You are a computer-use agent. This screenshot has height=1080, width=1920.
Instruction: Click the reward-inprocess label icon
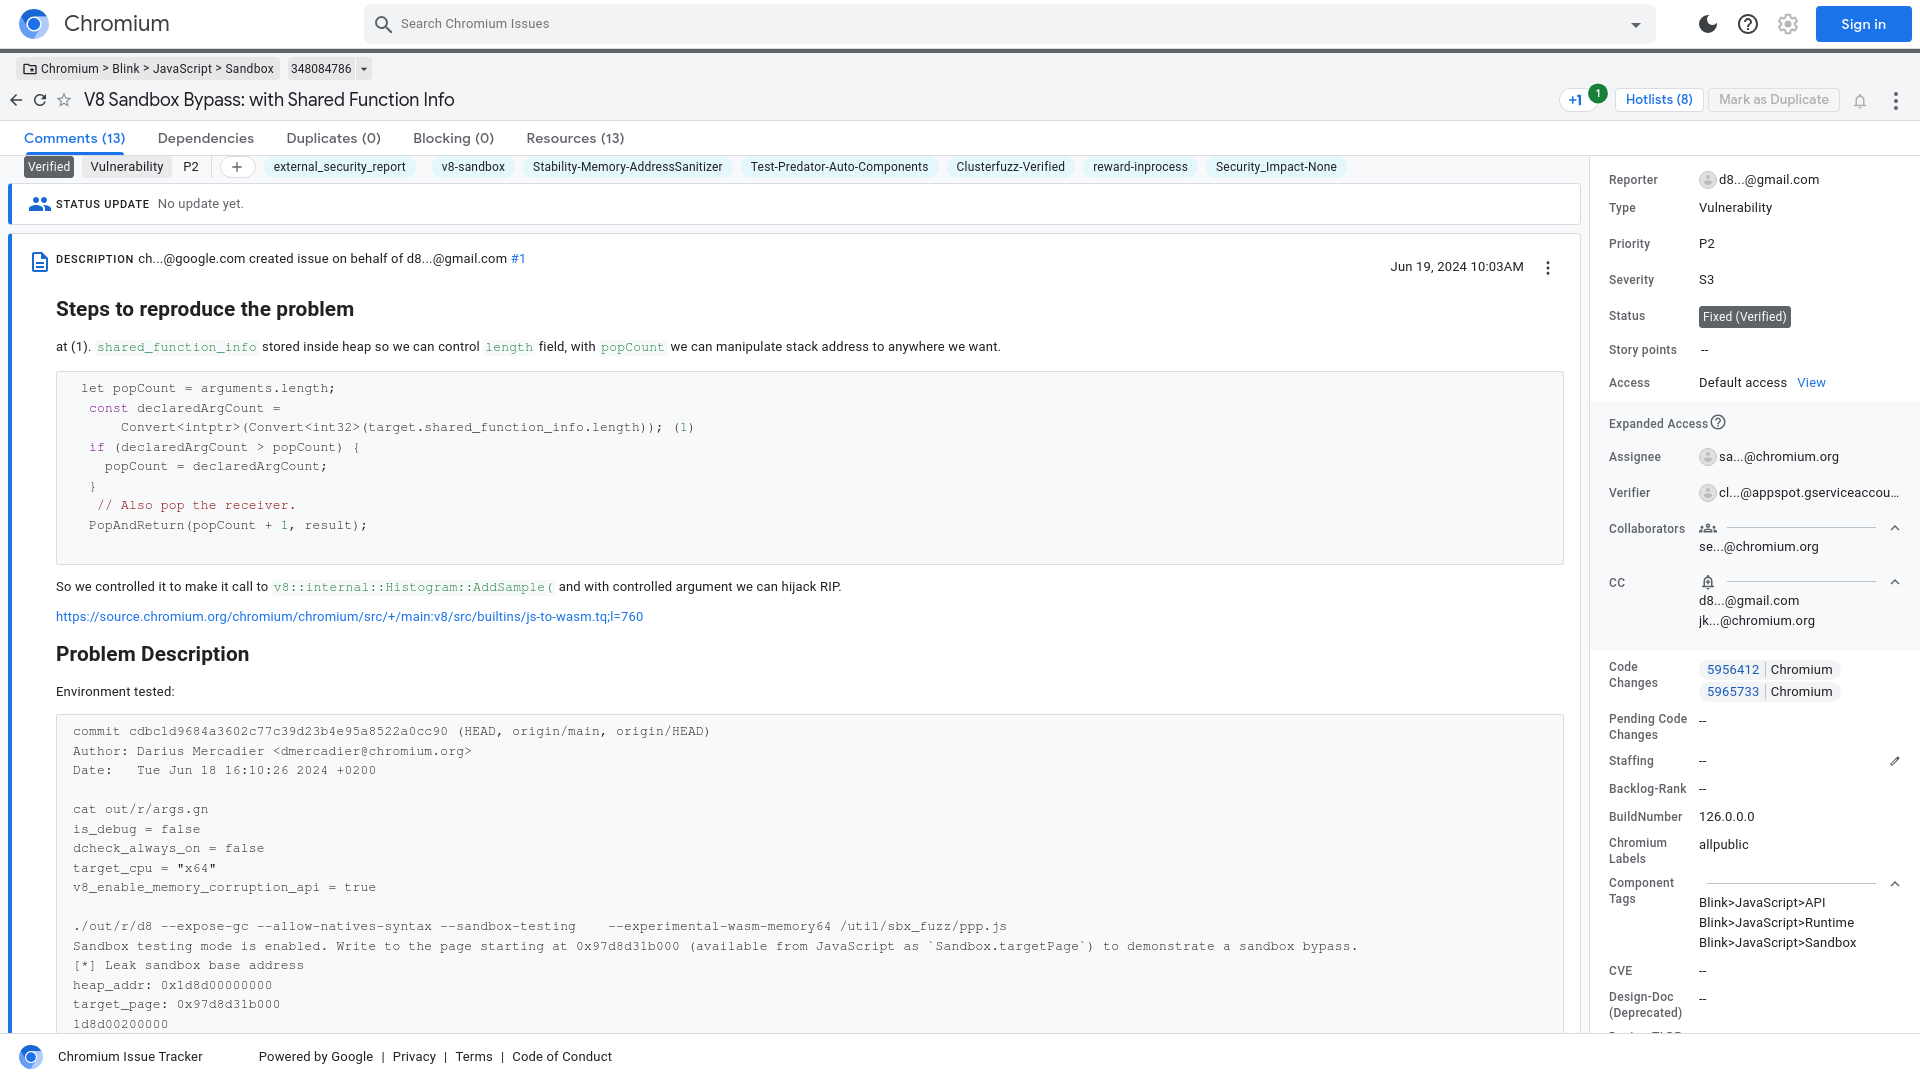click(x=1138, y=167)
